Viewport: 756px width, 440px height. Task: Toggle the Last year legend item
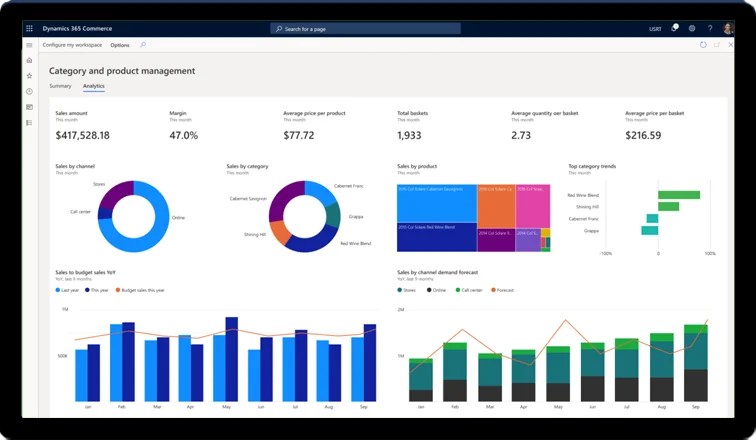[x=70, y=289]
